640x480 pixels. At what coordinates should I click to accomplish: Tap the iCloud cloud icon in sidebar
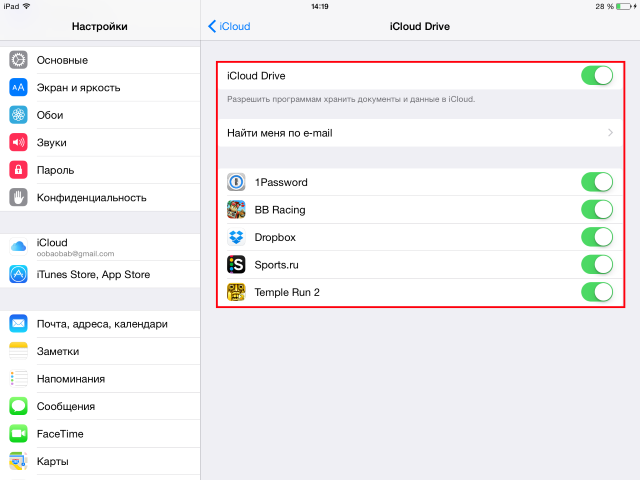tap(18, 247)
